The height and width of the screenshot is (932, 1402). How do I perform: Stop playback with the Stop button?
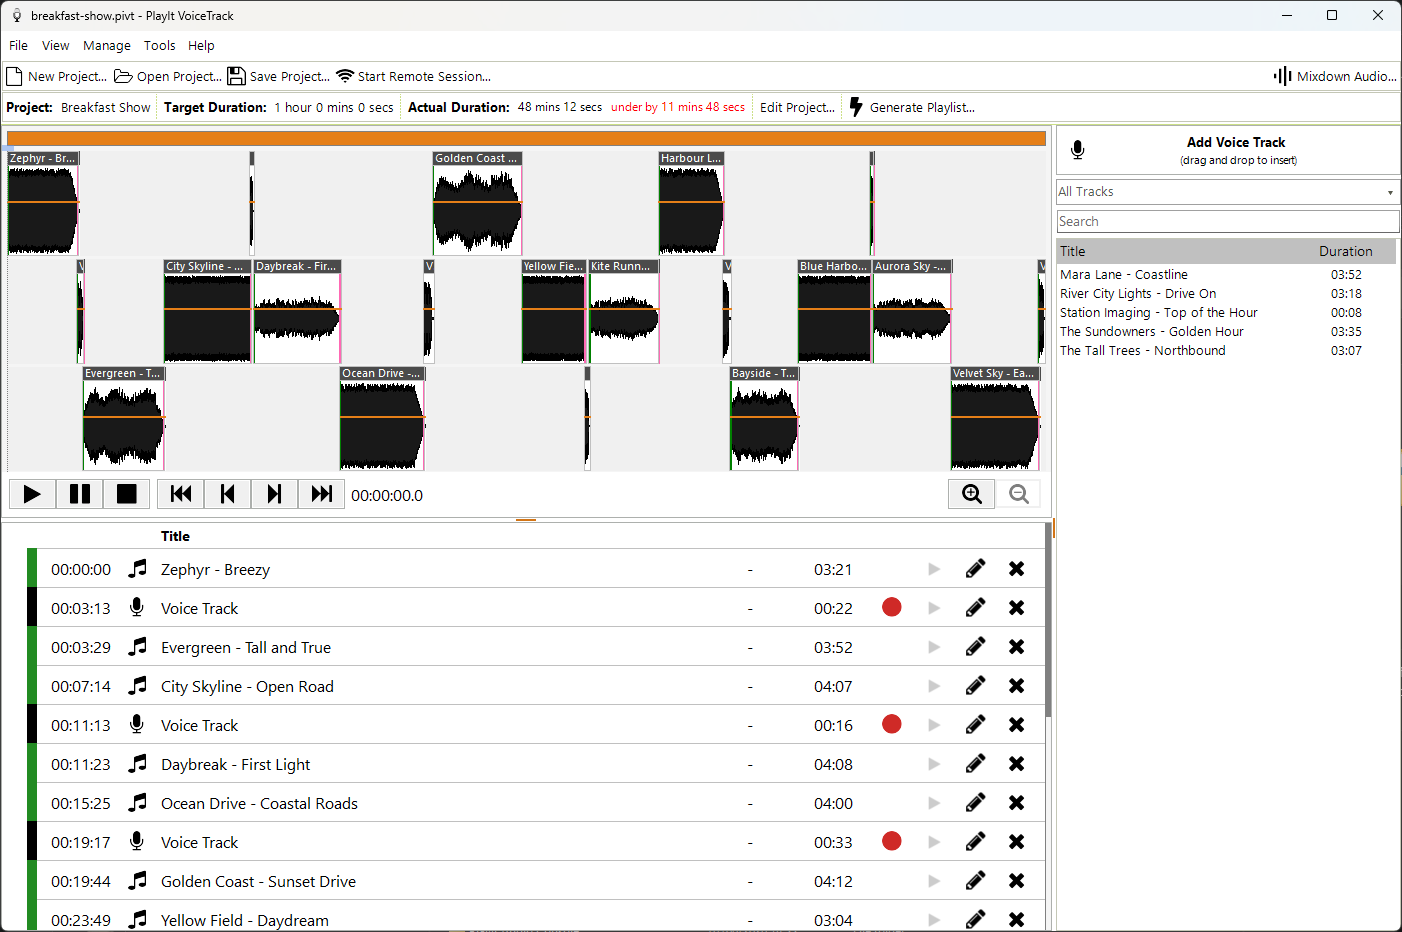[x=127, y=494]
